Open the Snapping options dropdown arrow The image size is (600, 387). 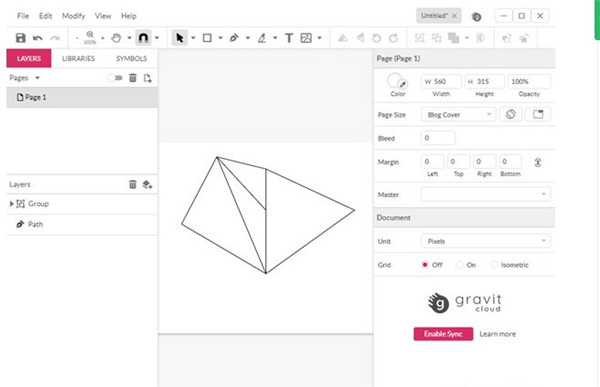click(157, 38)
